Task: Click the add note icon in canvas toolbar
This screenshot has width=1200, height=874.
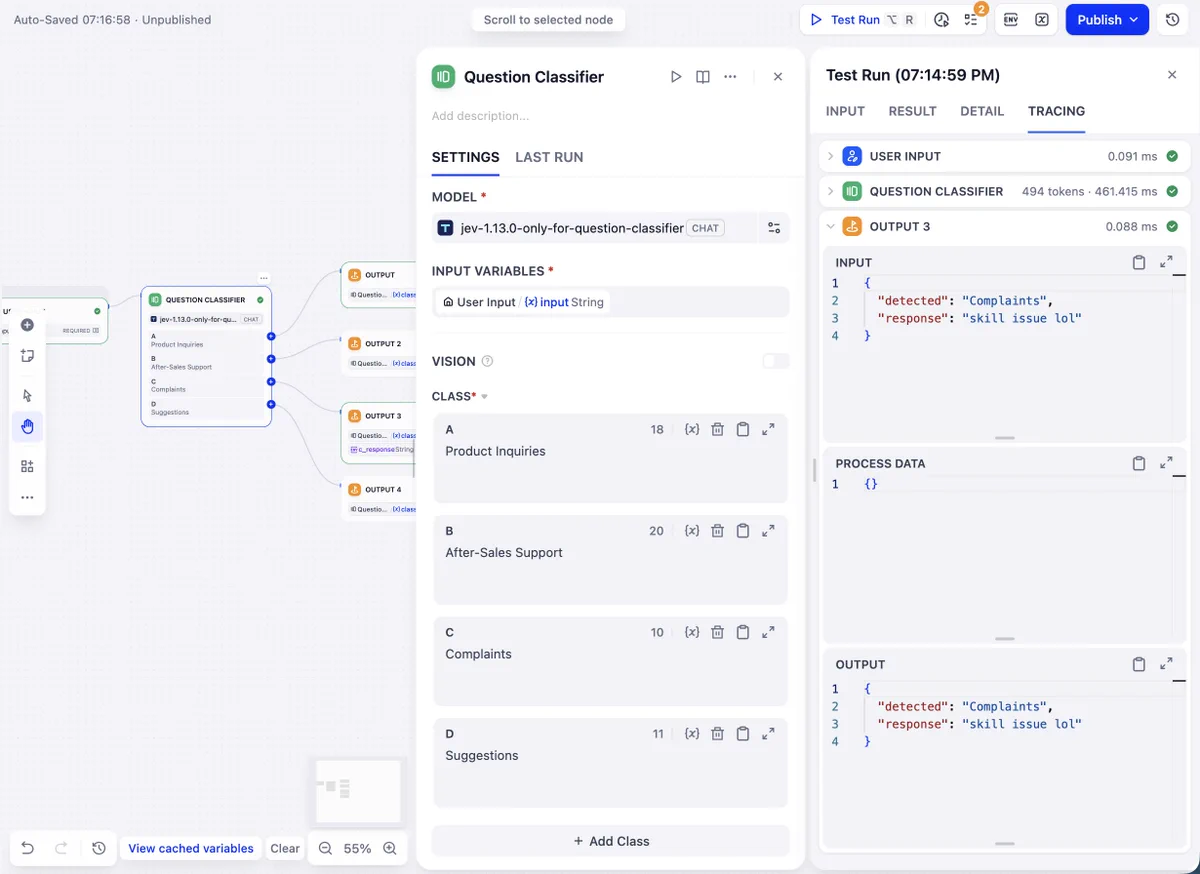Action: 27,356
